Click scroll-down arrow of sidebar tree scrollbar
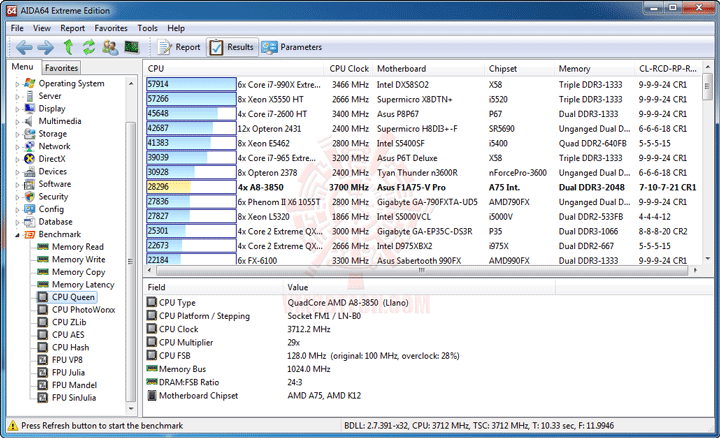The height and width of the screenshot is (438, 720). [x=131, y=408]
